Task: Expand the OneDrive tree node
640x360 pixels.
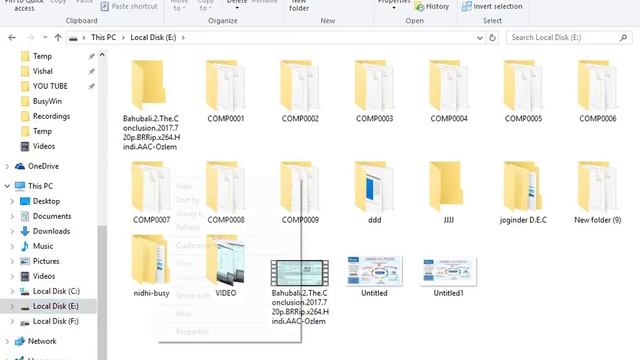Action: tap(7, 167)
